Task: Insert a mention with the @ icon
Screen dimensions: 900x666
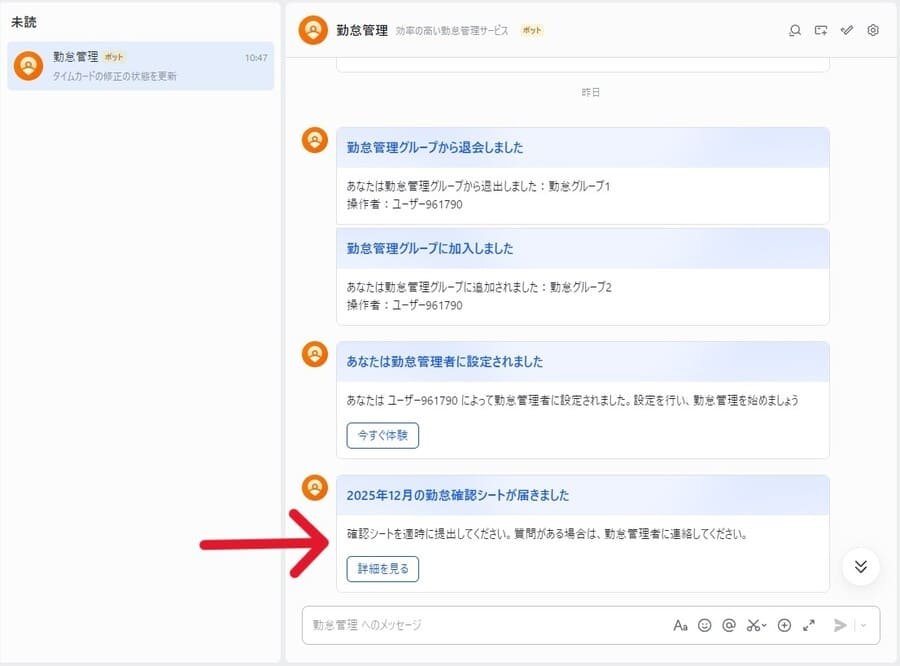Action: [x=731, y=625]
